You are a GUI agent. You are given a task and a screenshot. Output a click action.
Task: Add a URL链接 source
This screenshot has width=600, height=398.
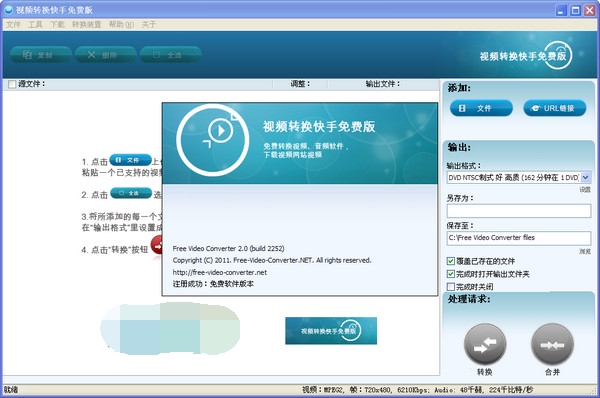pos(554,108)
